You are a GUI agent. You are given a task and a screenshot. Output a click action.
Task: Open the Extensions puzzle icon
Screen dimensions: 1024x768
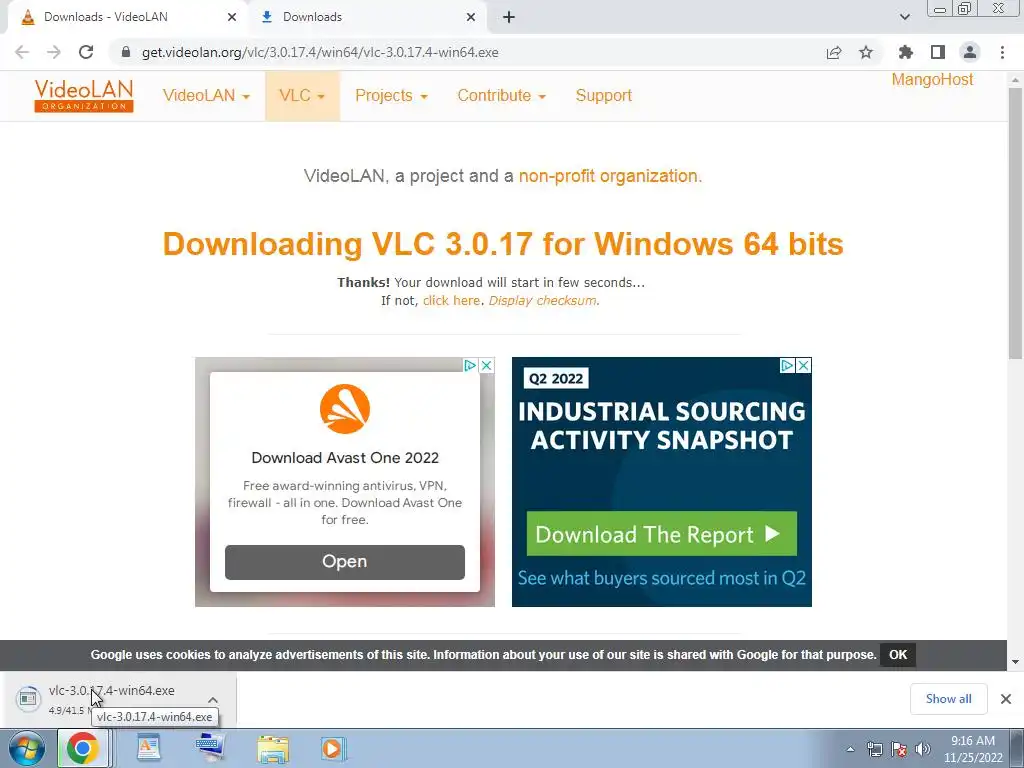tap(906, 52)
